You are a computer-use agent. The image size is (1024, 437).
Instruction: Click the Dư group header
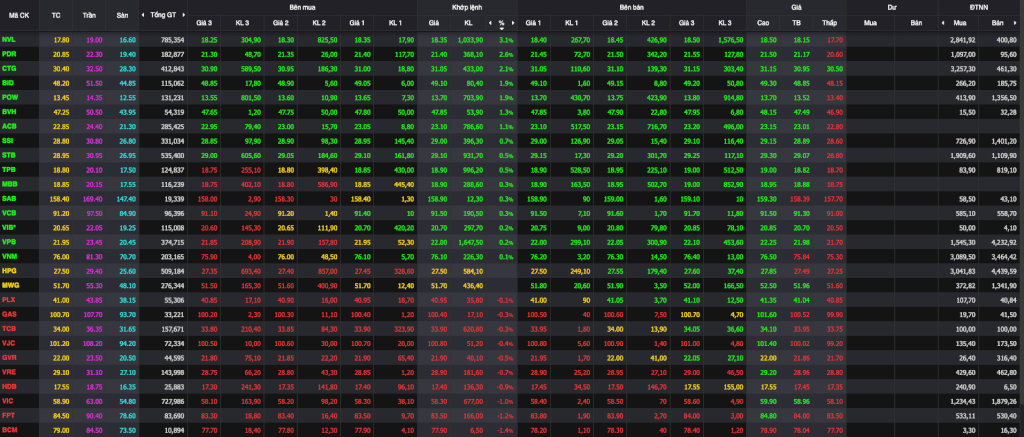point(892,6)
